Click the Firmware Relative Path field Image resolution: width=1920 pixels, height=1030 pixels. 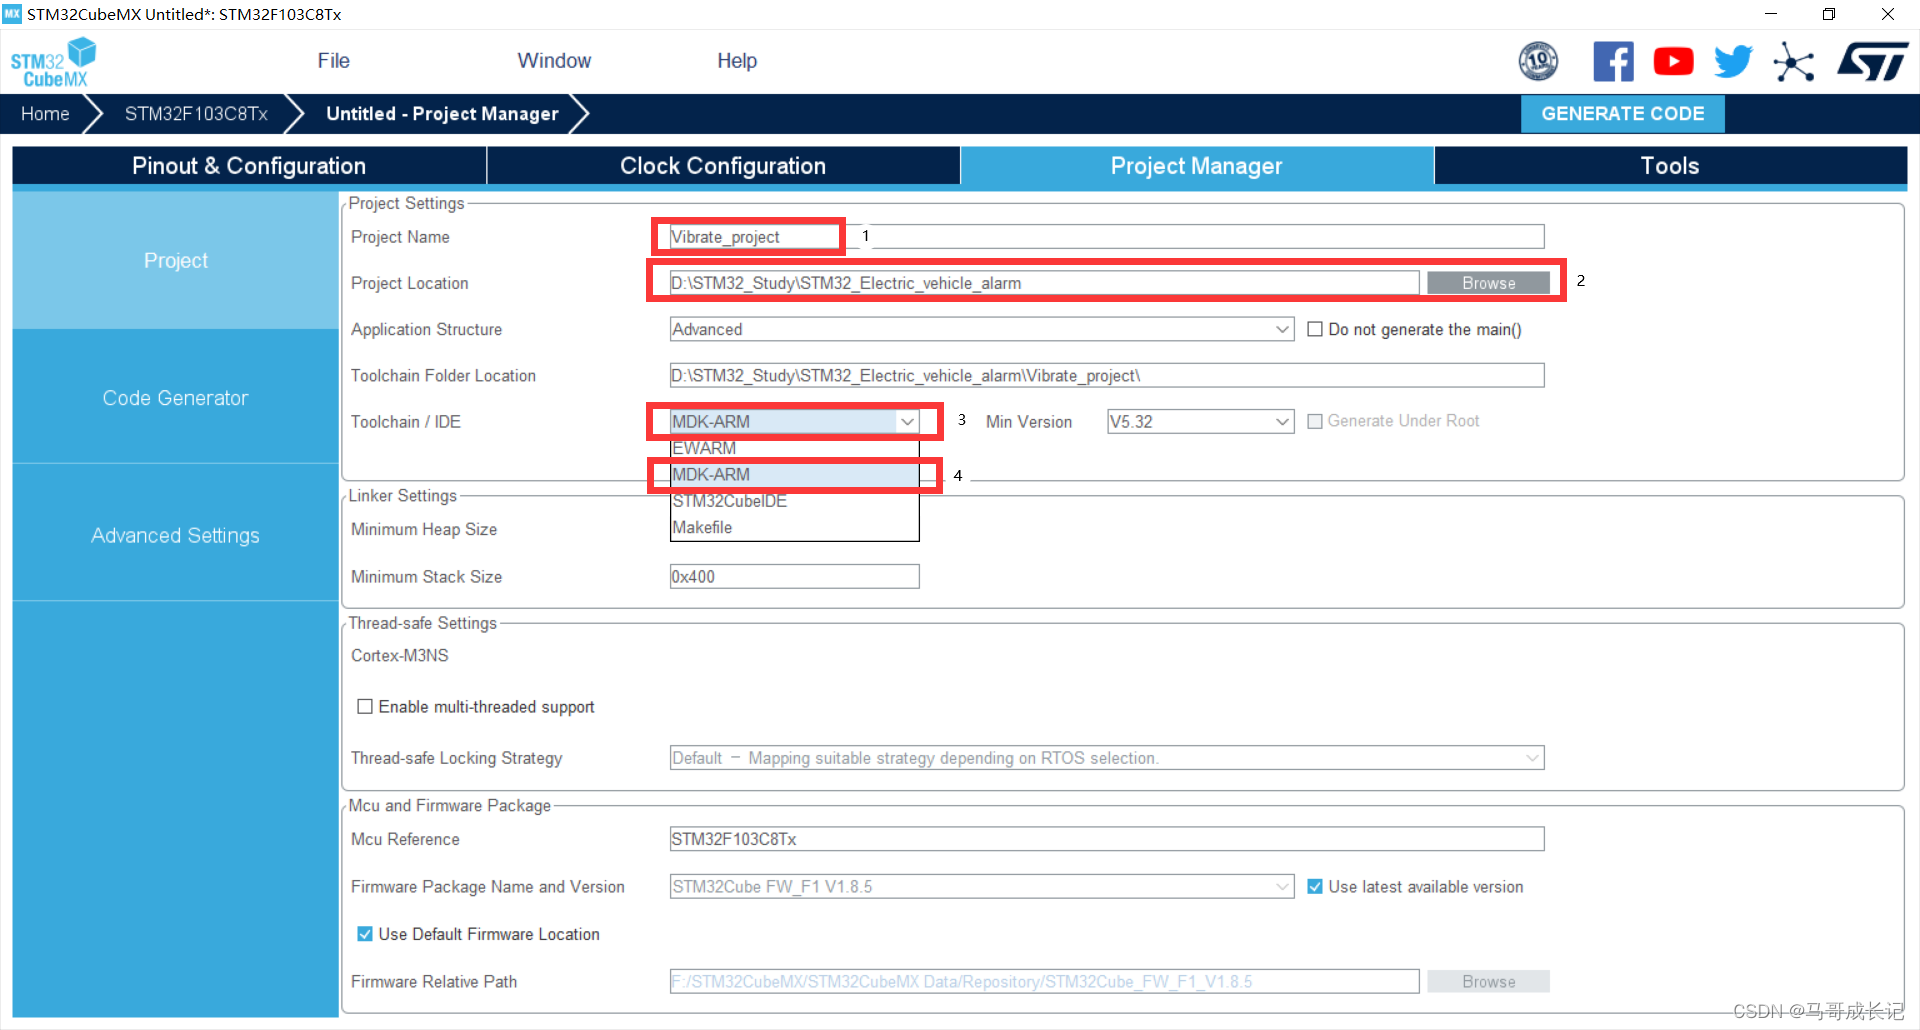[1044, 981]
